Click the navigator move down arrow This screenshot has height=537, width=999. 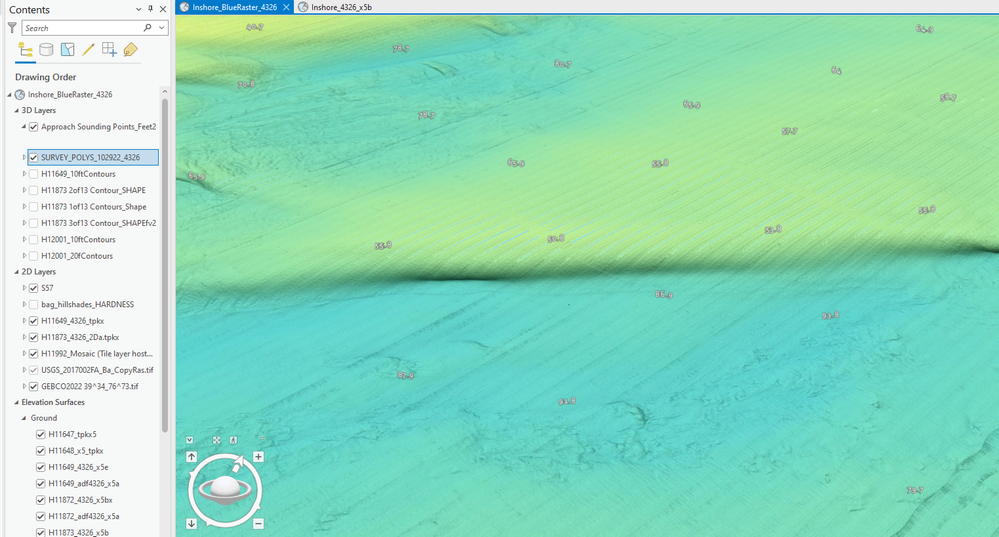pyautogui.click(x=191, y=524)
